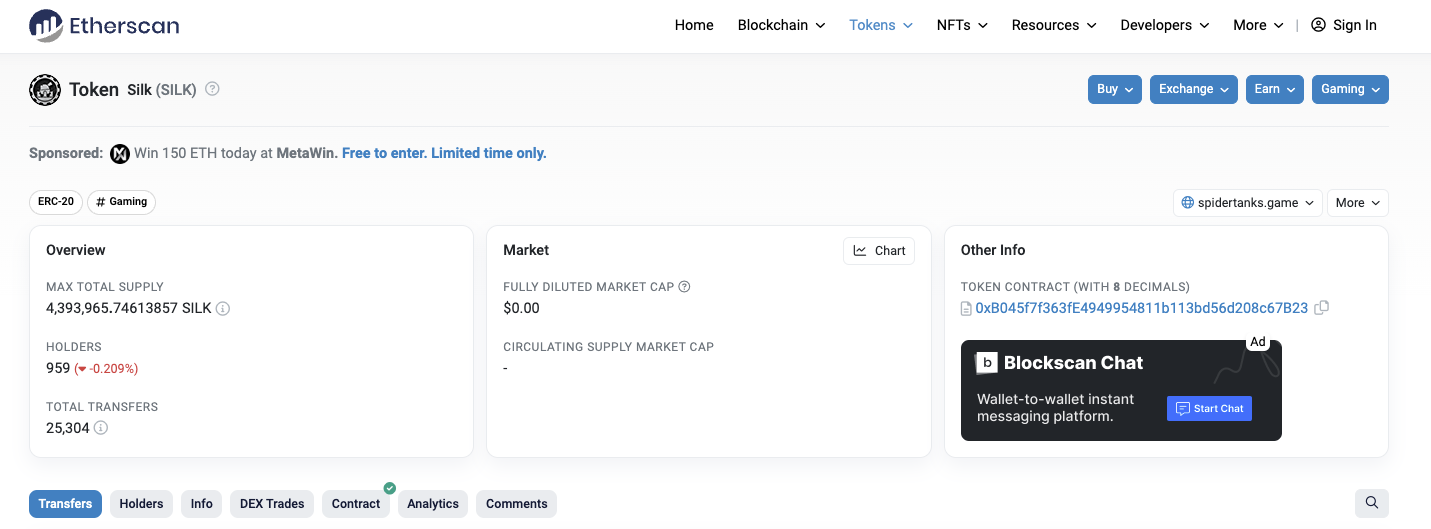Open the Blockchain dropdown menu
This screenshot has width=1431, height=529.
coord(781,25)
